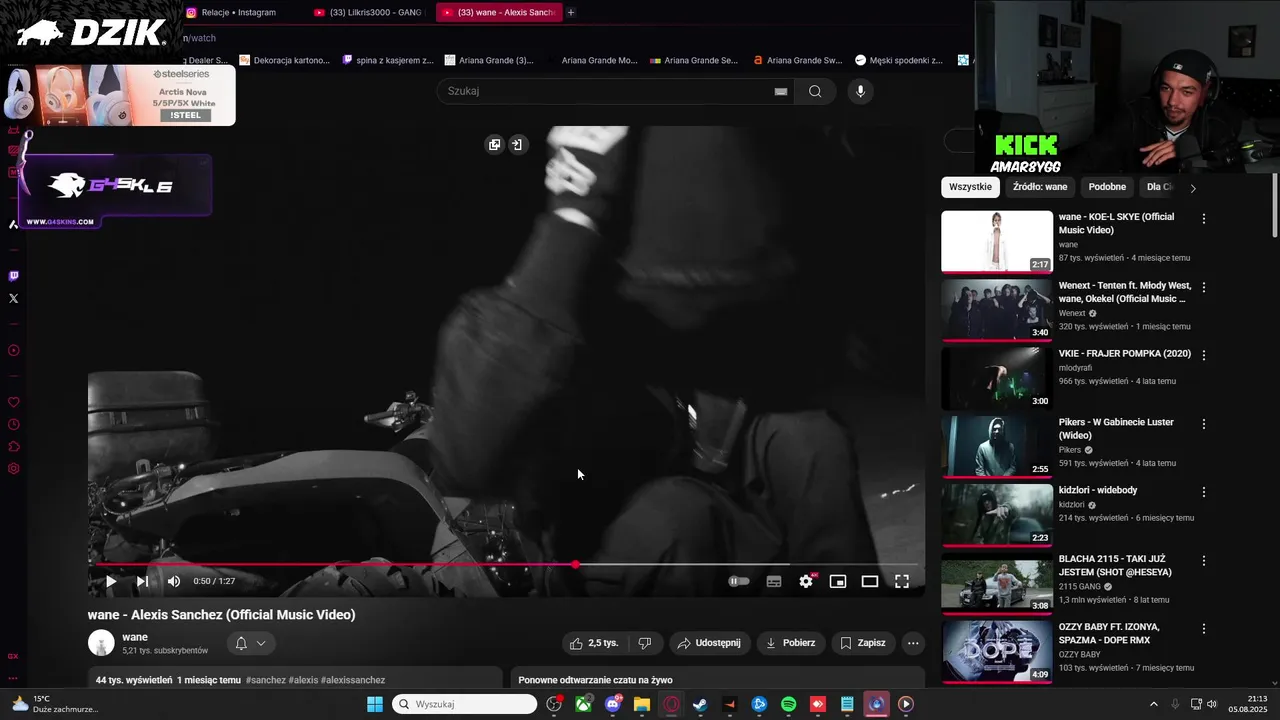The height and width of the screenshot is (720, 1280).
Task: Open the Windows Start menu
Action: point(374,704)
